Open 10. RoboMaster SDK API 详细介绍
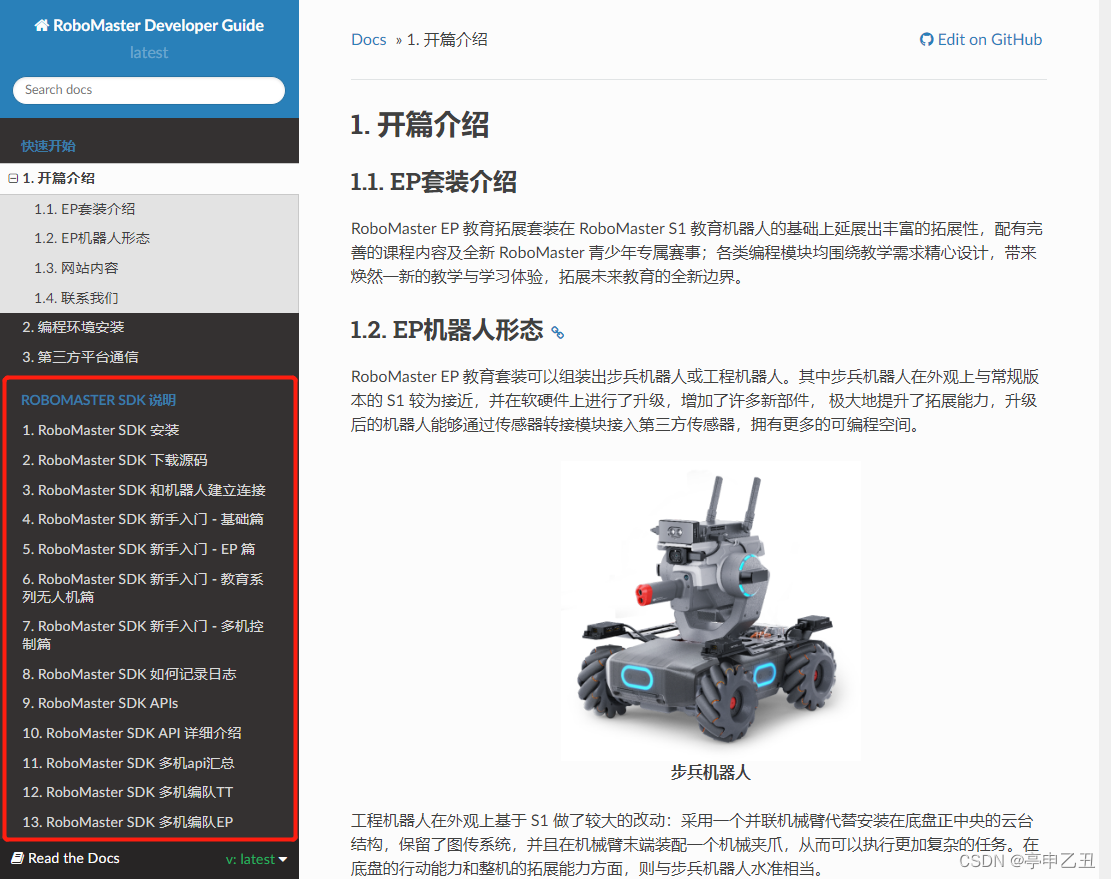 pos(132,733)
